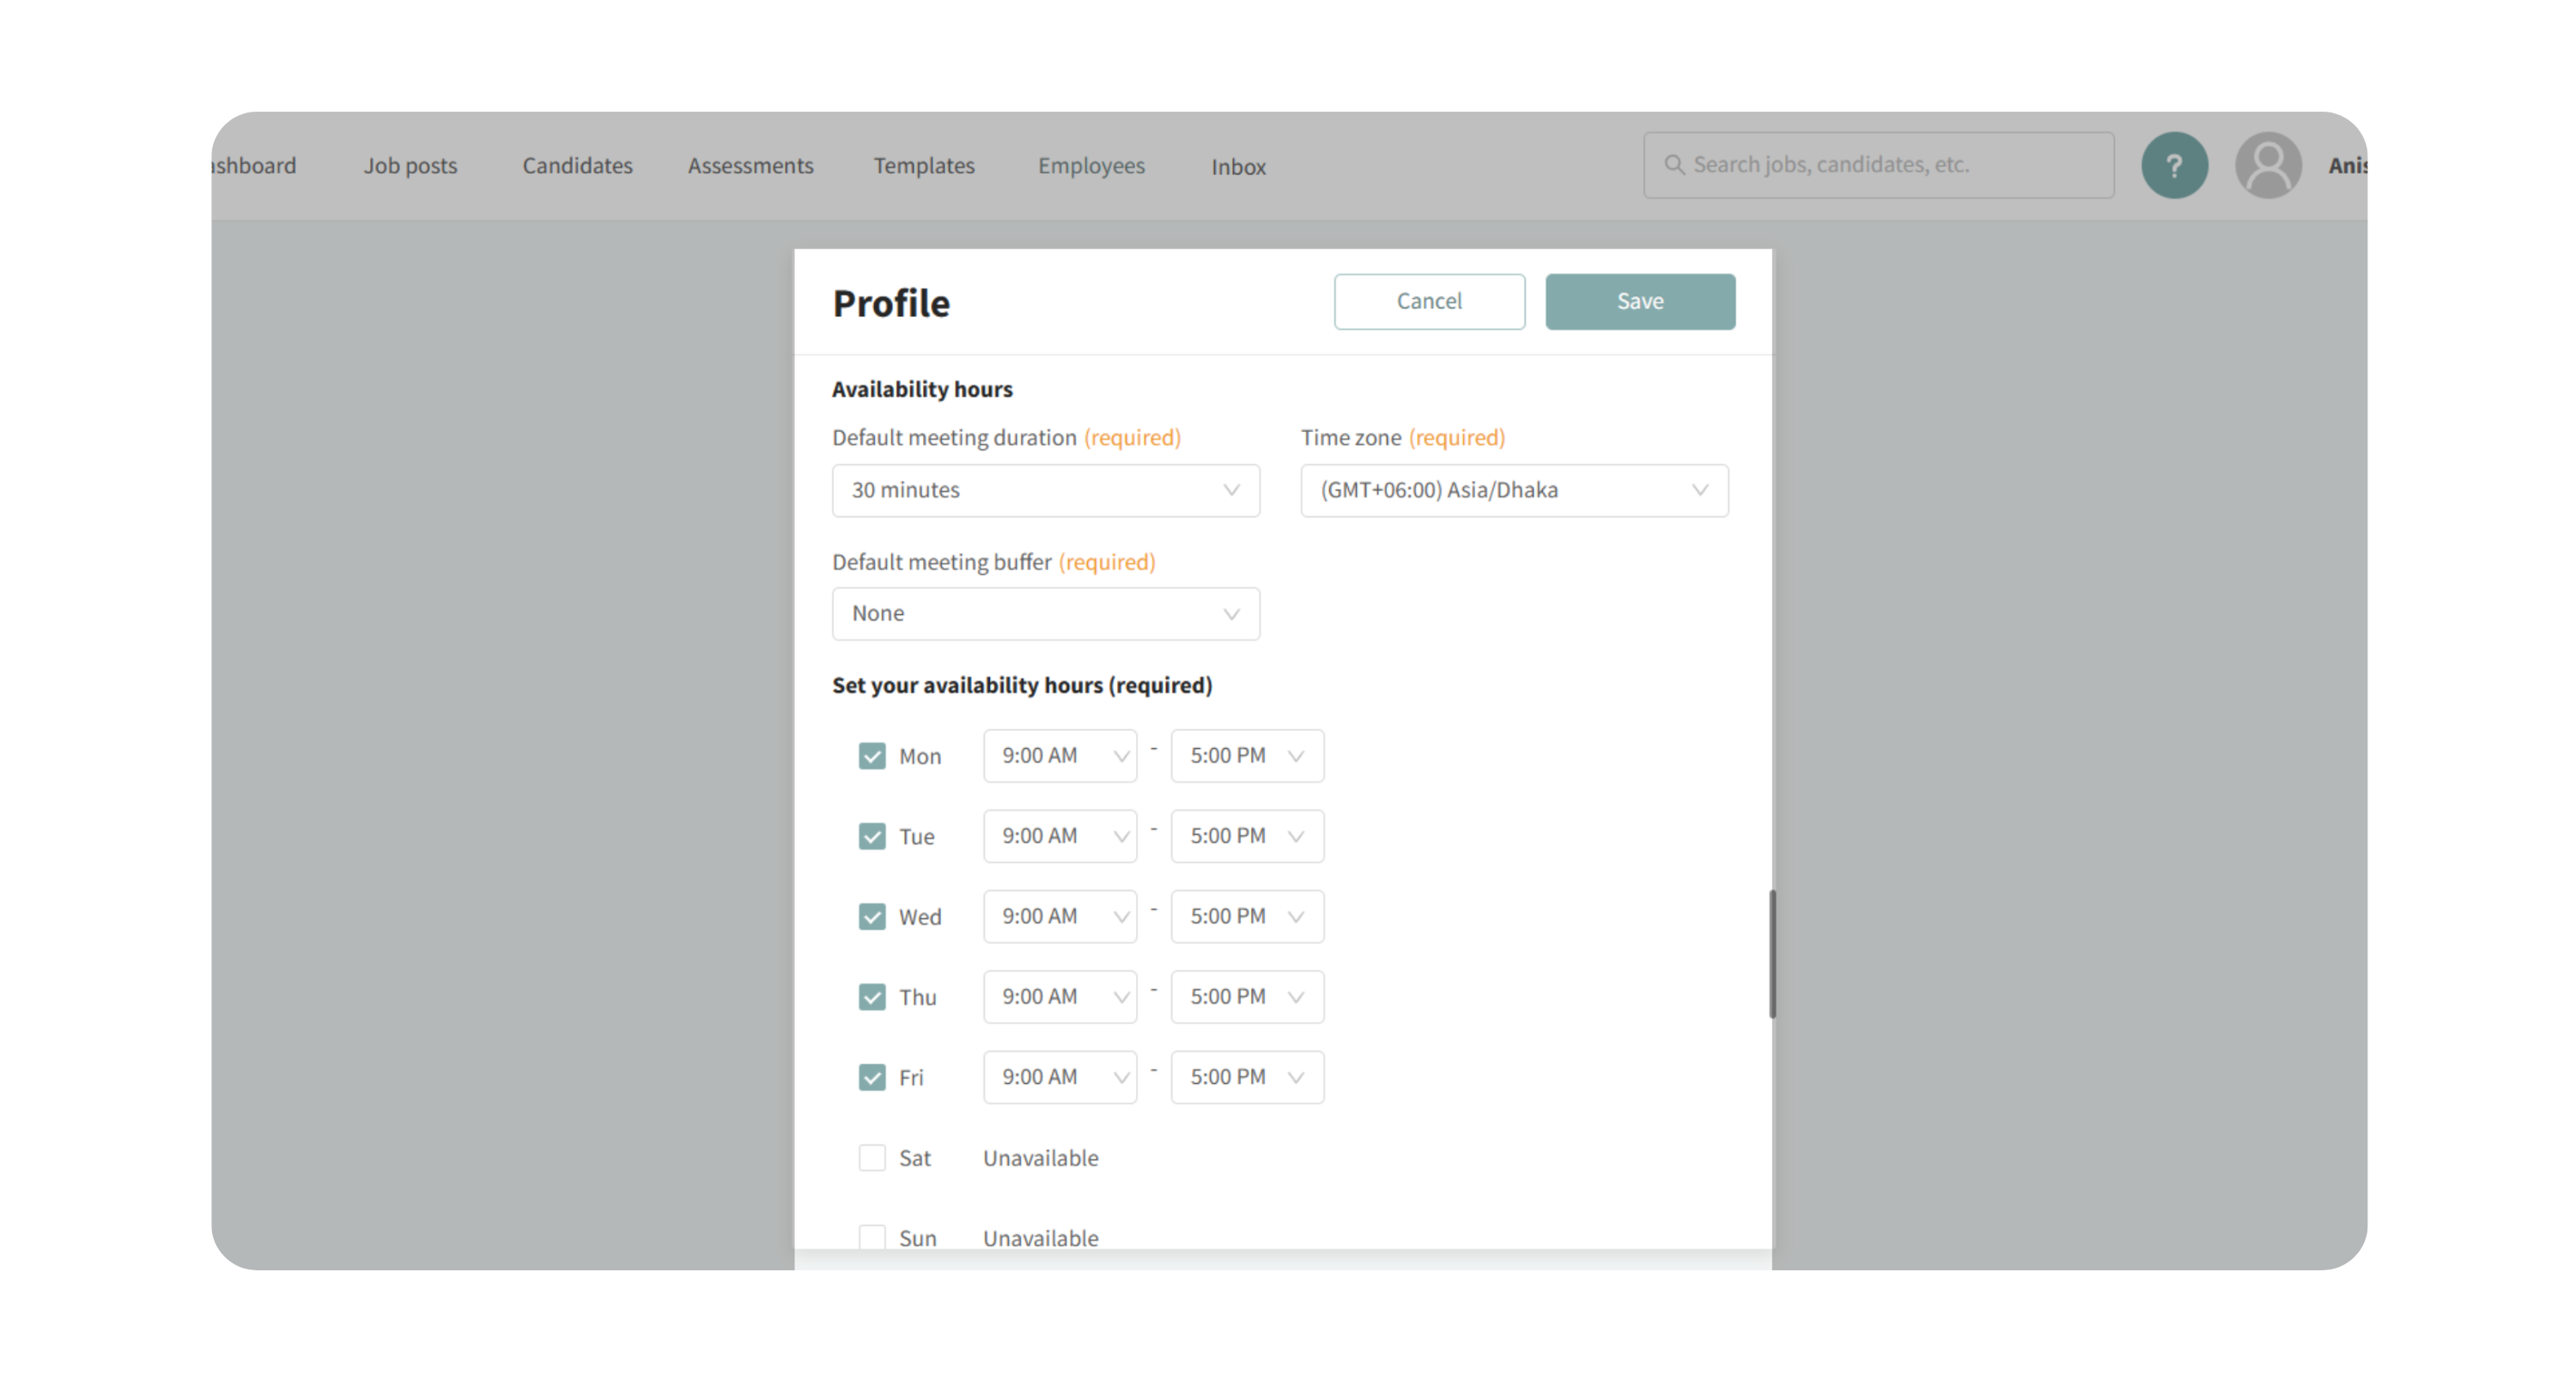Open Default meeting buffer dropdown

[x=1046, y=614]
